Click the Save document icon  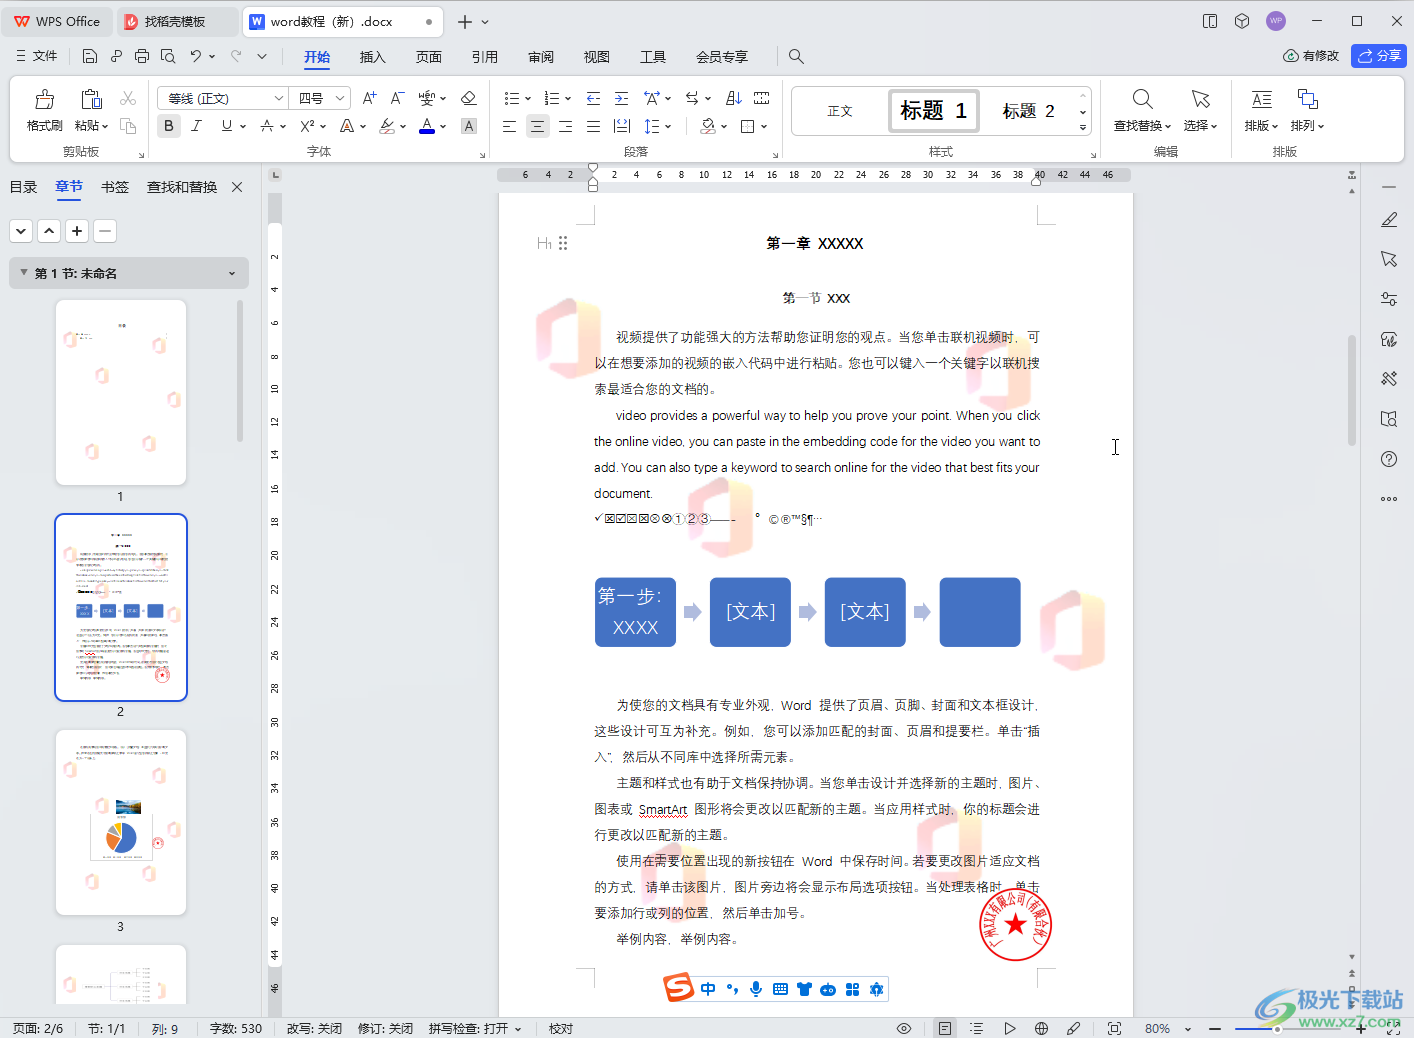click(90, 56)
